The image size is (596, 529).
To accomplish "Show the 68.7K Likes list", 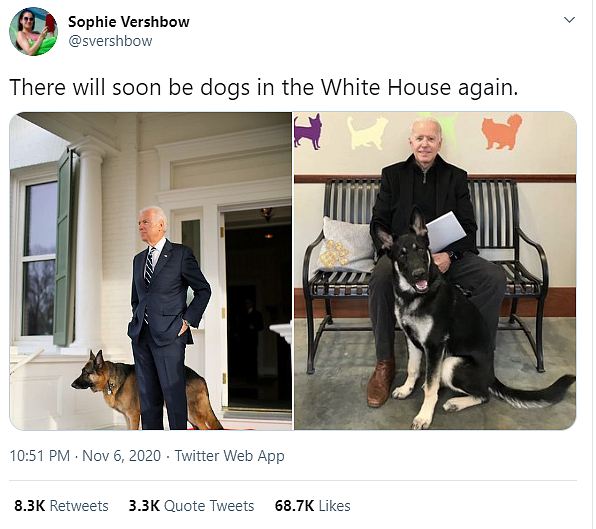I will pos(312,506).
